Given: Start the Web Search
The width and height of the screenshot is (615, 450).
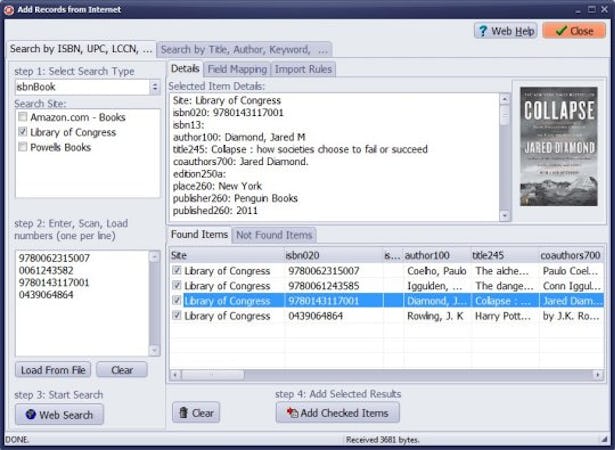Looking at the screenshot, I should pyautogui.click(x=59, y=414).
